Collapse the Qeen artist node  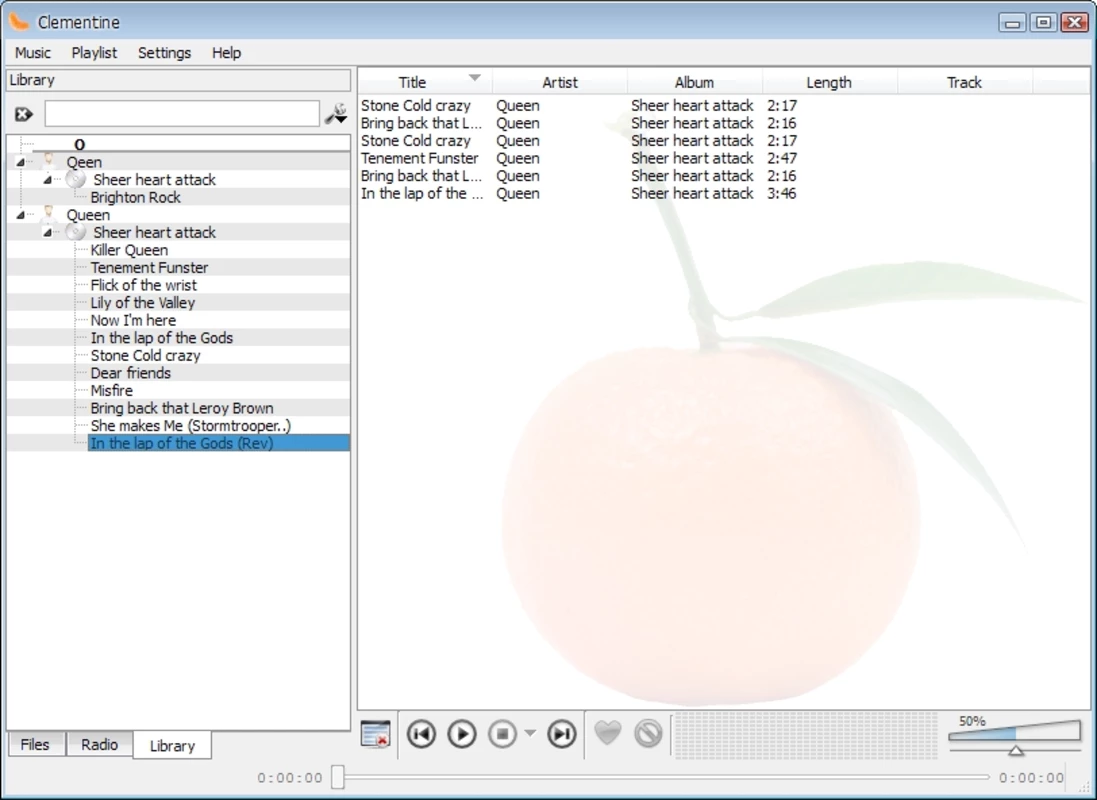[x=20, y=162]
